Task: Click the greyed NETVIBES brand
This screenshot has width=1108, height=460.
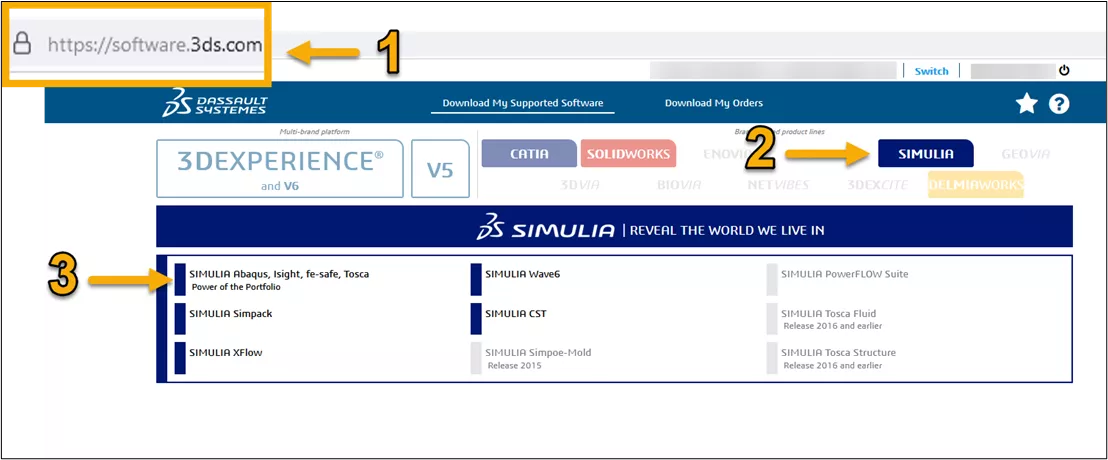Action: point(778,185)
